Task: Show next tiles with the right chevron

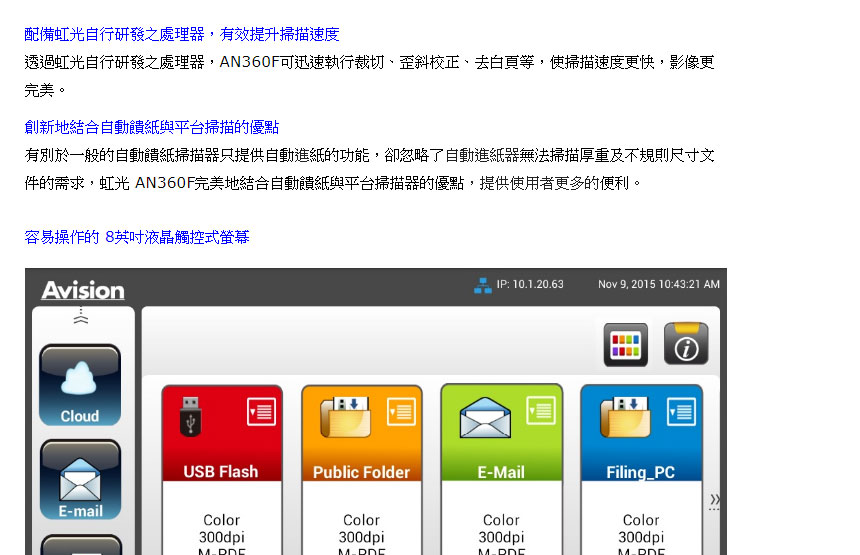Action: coord(714,501)
